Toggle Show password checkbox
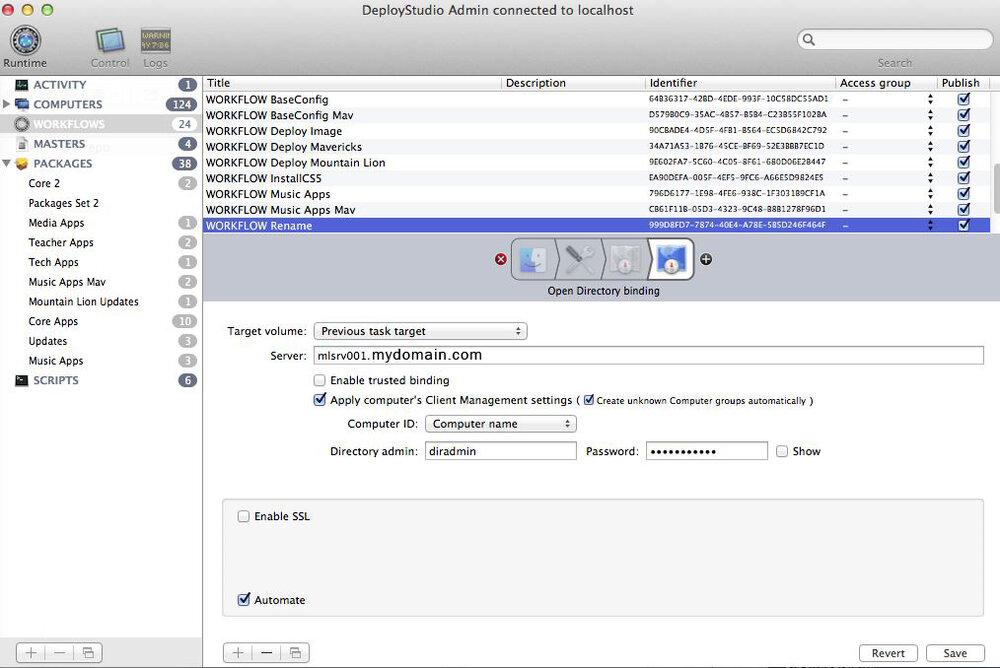Image resolution: width=1000 pixels, height=668 pixels. pos(782,451)
